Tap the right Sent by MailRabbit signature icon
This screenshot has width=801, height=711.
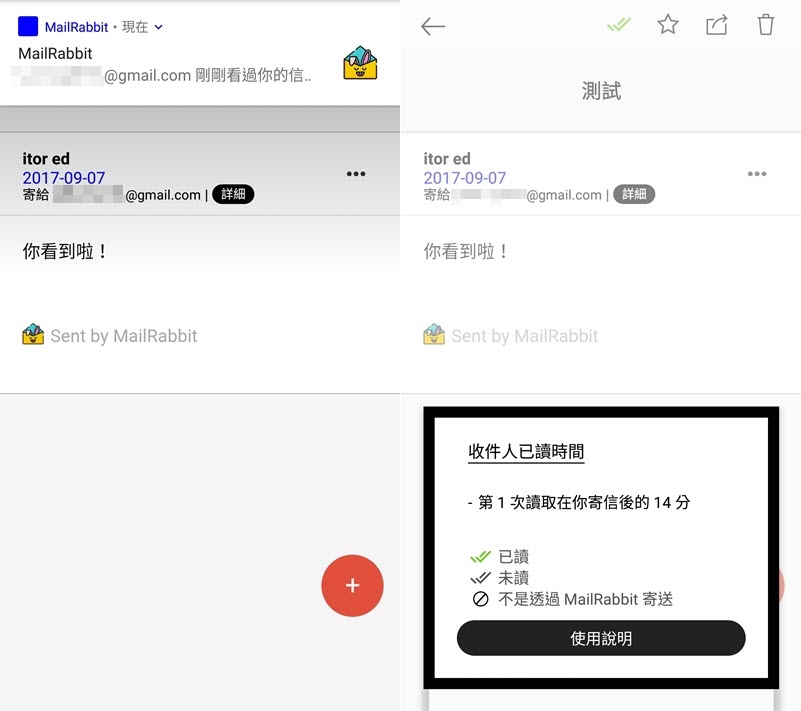coord(434,334)
